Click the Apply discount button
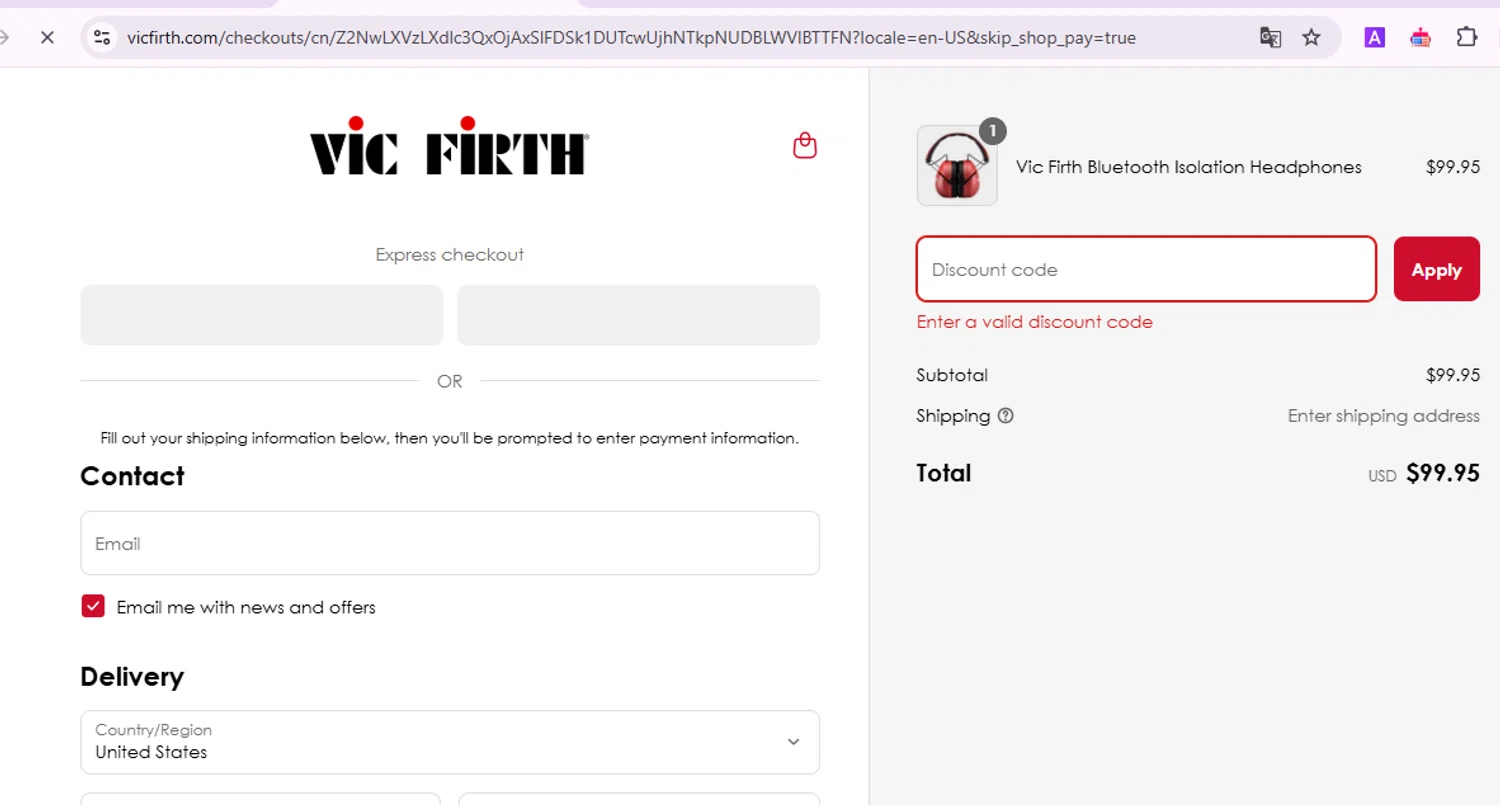 [x=1437, y=269]
